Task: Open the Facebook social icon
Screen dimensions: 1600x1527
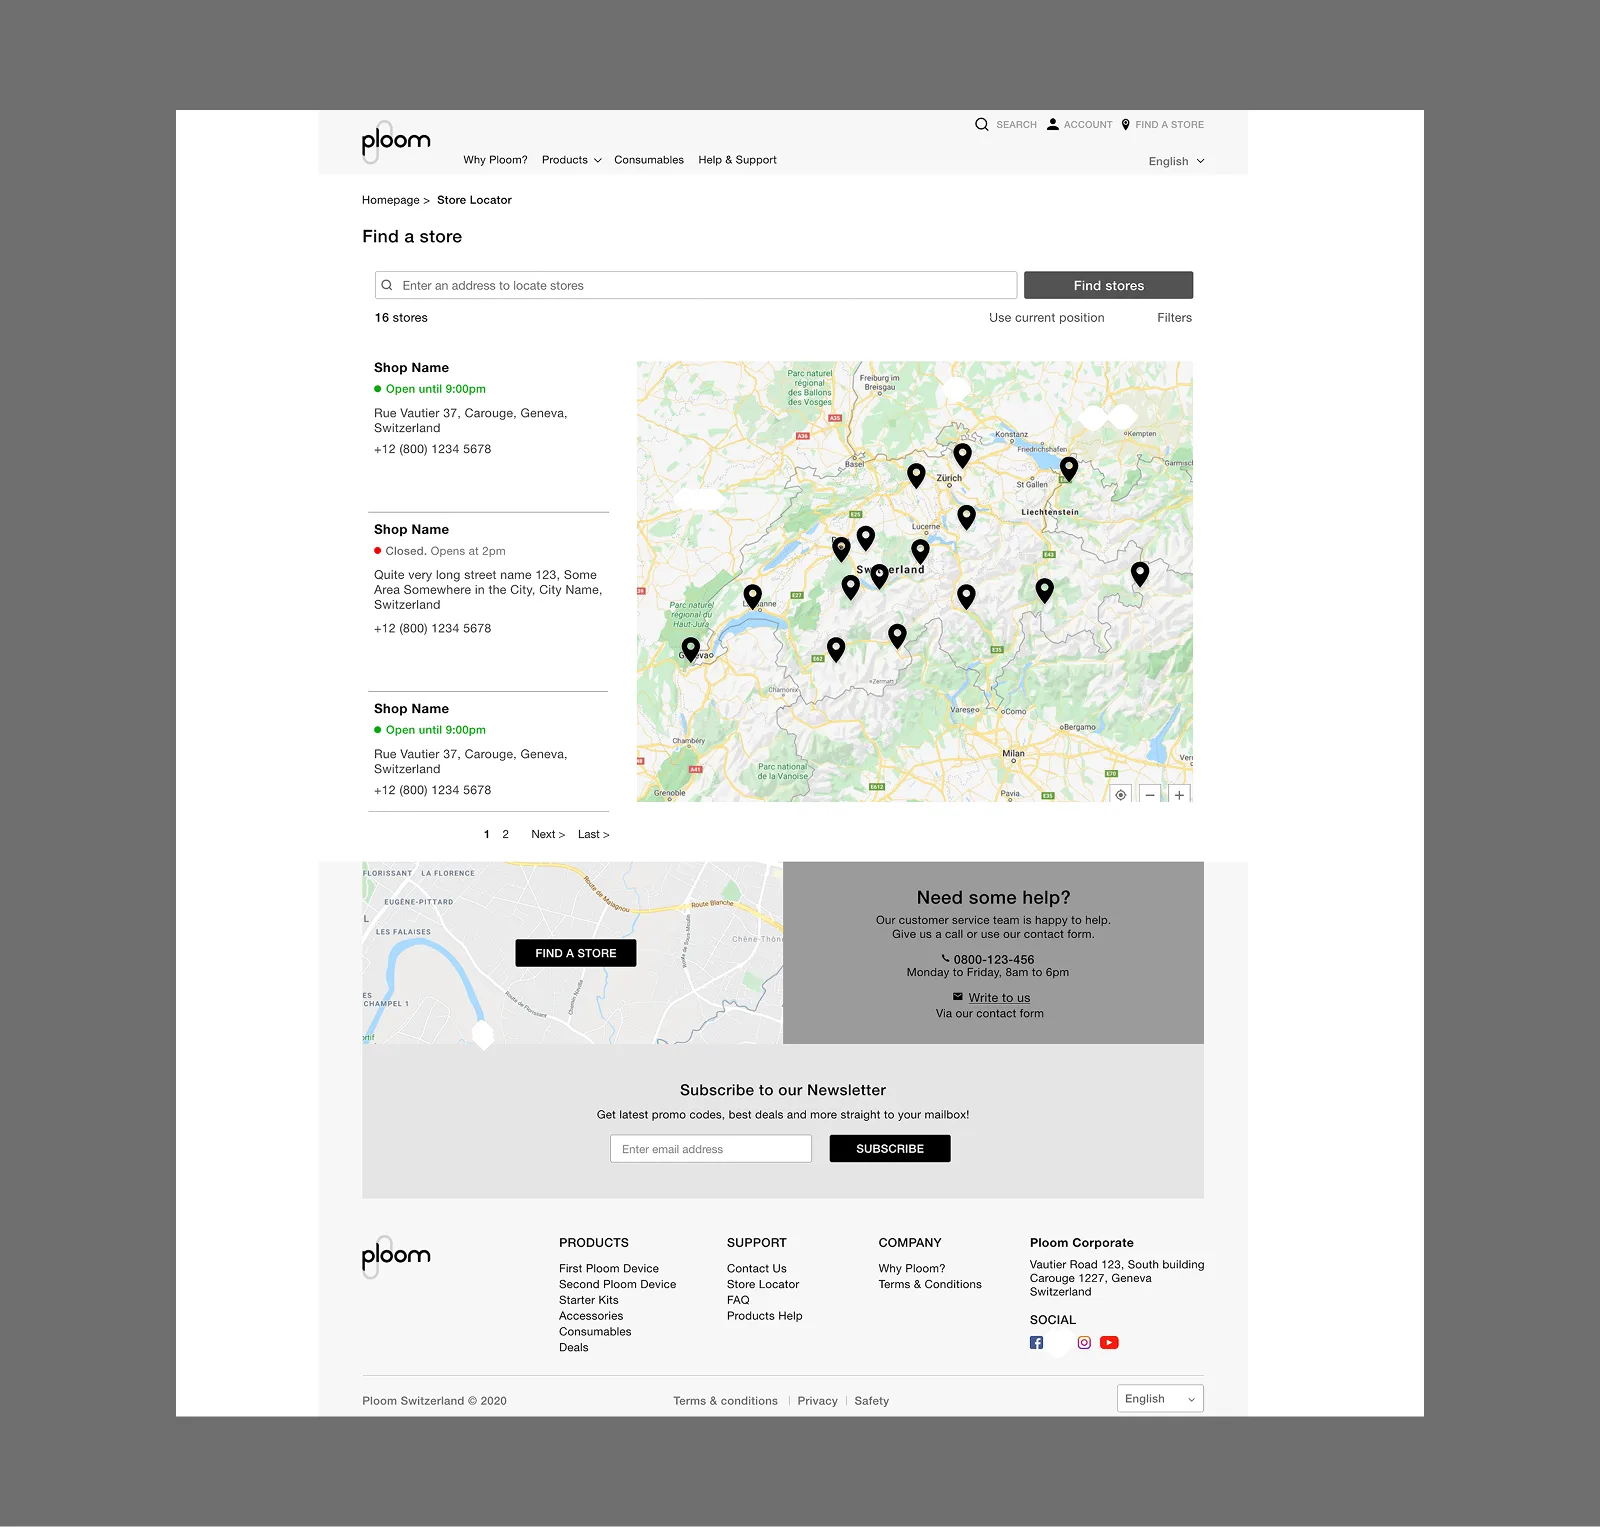Action: (1036, 1343)
